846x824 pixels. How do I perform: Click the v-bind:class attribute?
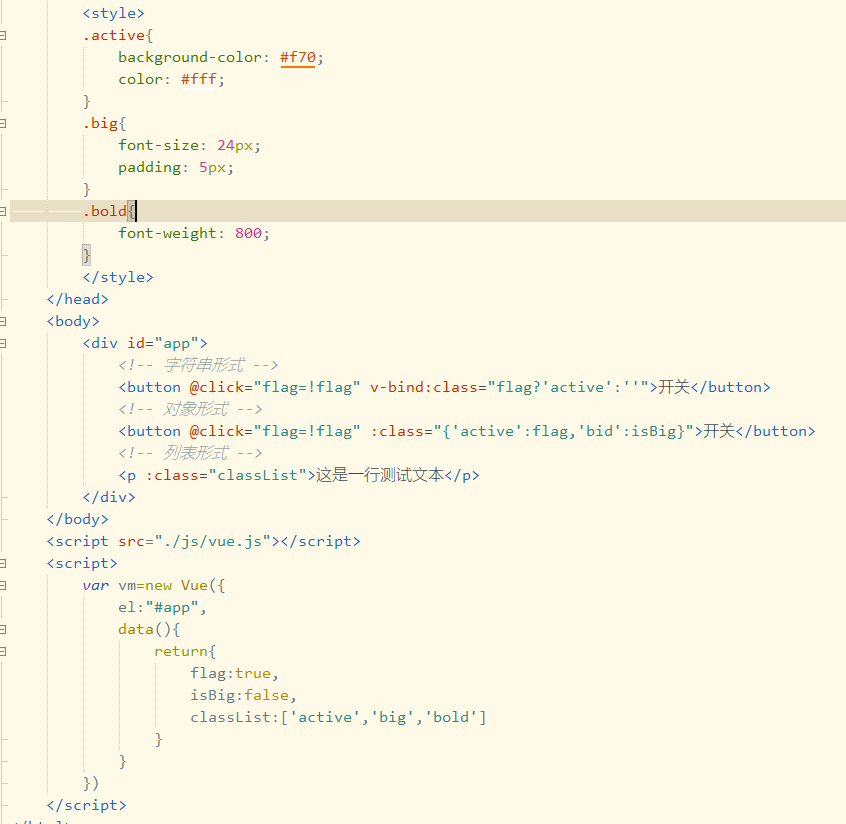pyautogui.click(x=509, y=387)
